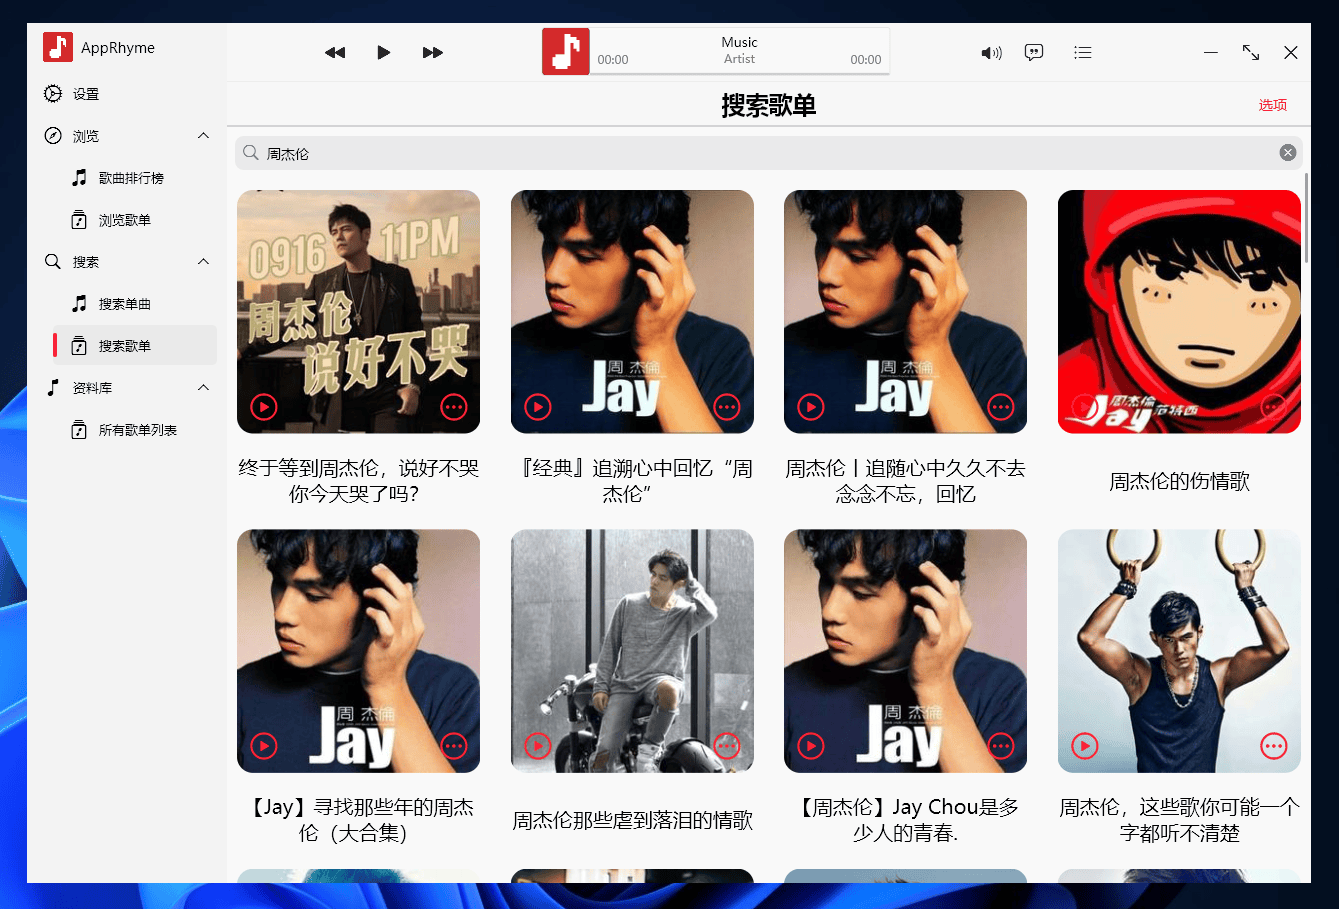
Task: Close the AppRhyme window
Action: [x=1291, y=52]
